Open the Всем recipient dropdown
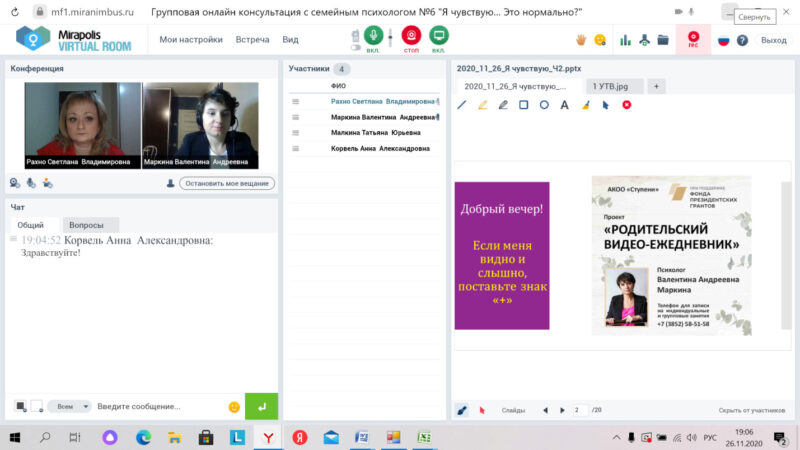This screenshot has height=450, width=800. point(70,407)
